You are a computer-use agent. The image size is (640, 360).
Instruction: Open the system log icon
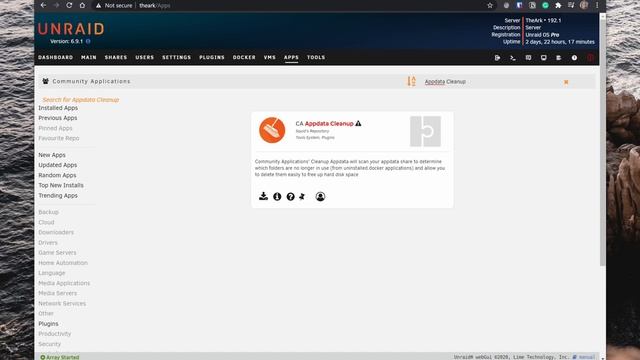pyautogui.click(x=559, y=58)
